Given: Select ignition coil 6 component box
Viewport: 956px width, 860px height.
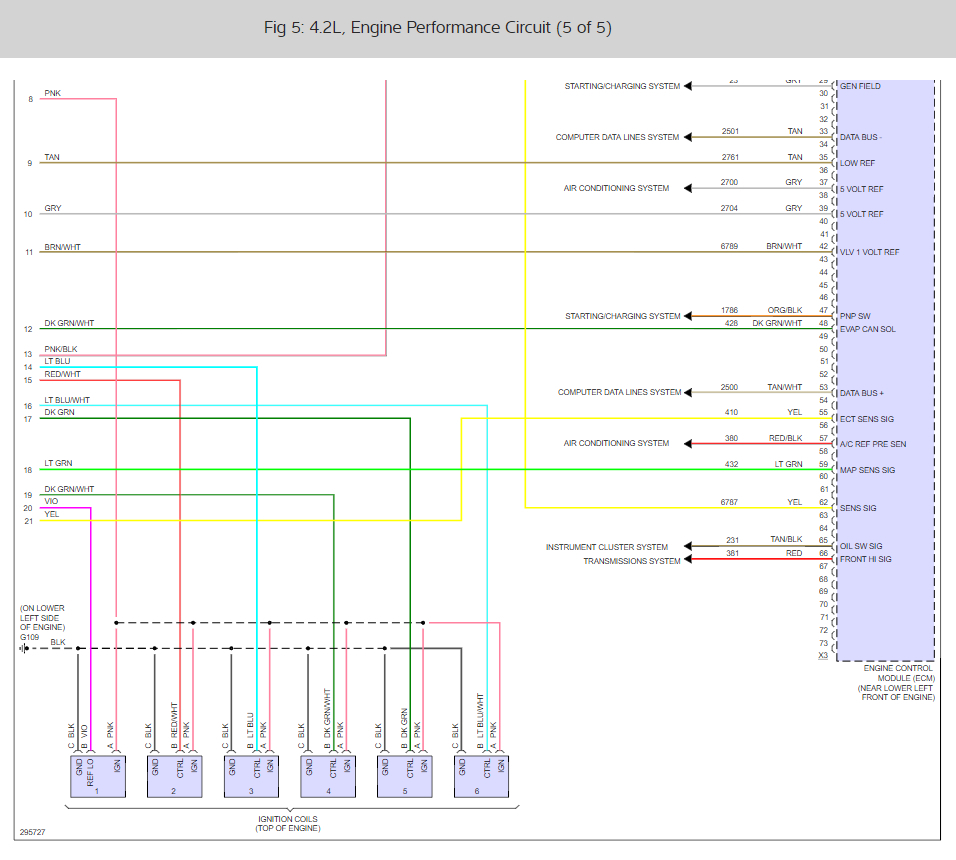Looking at the screenshot, I should point(482,776).
